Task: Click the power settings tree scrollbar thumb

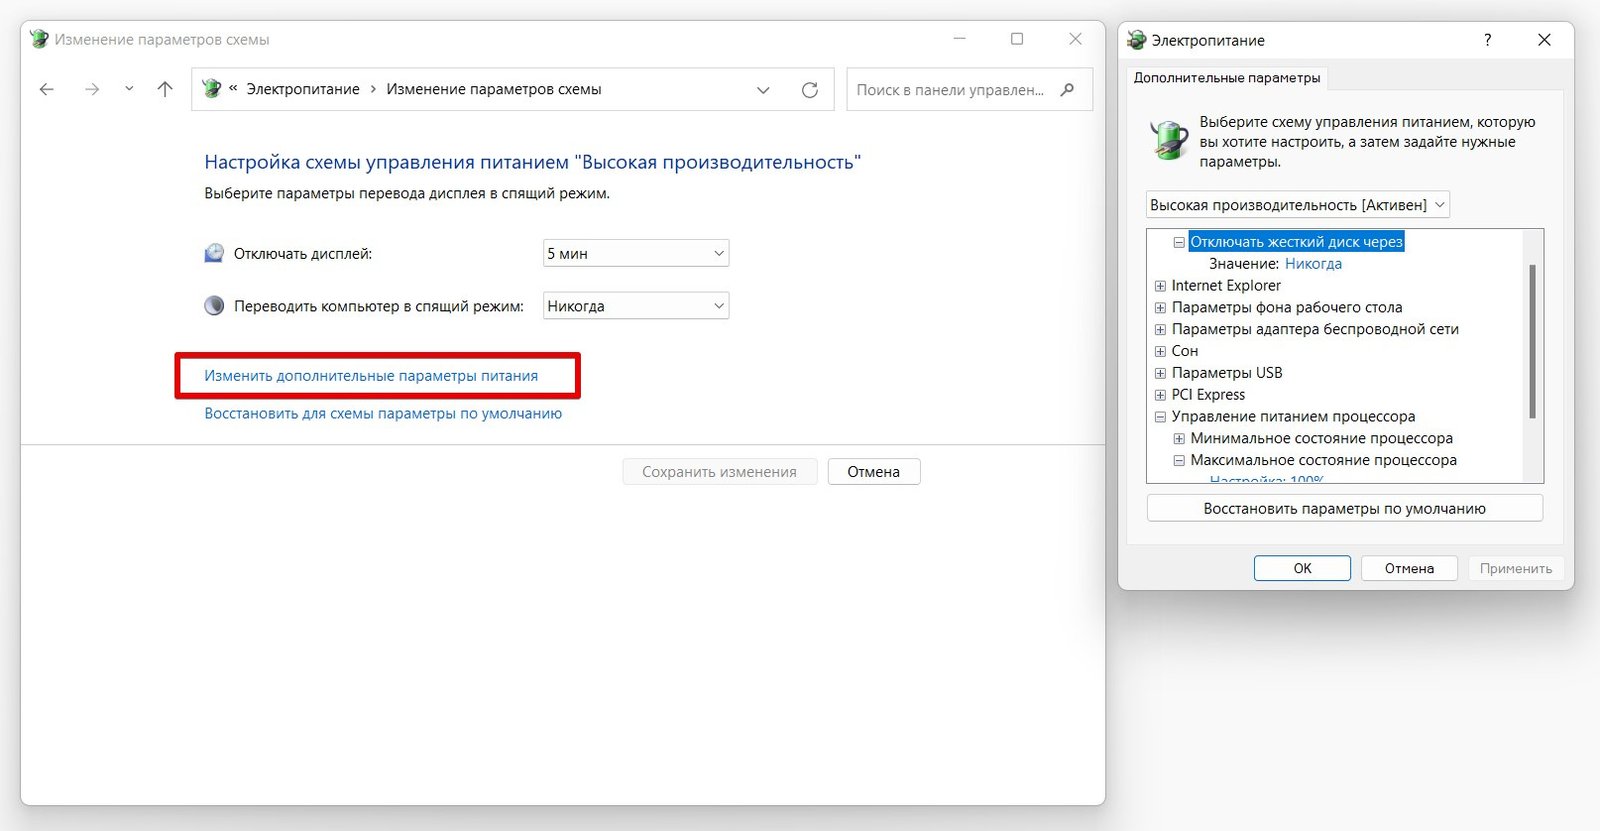Action: 1532,341
